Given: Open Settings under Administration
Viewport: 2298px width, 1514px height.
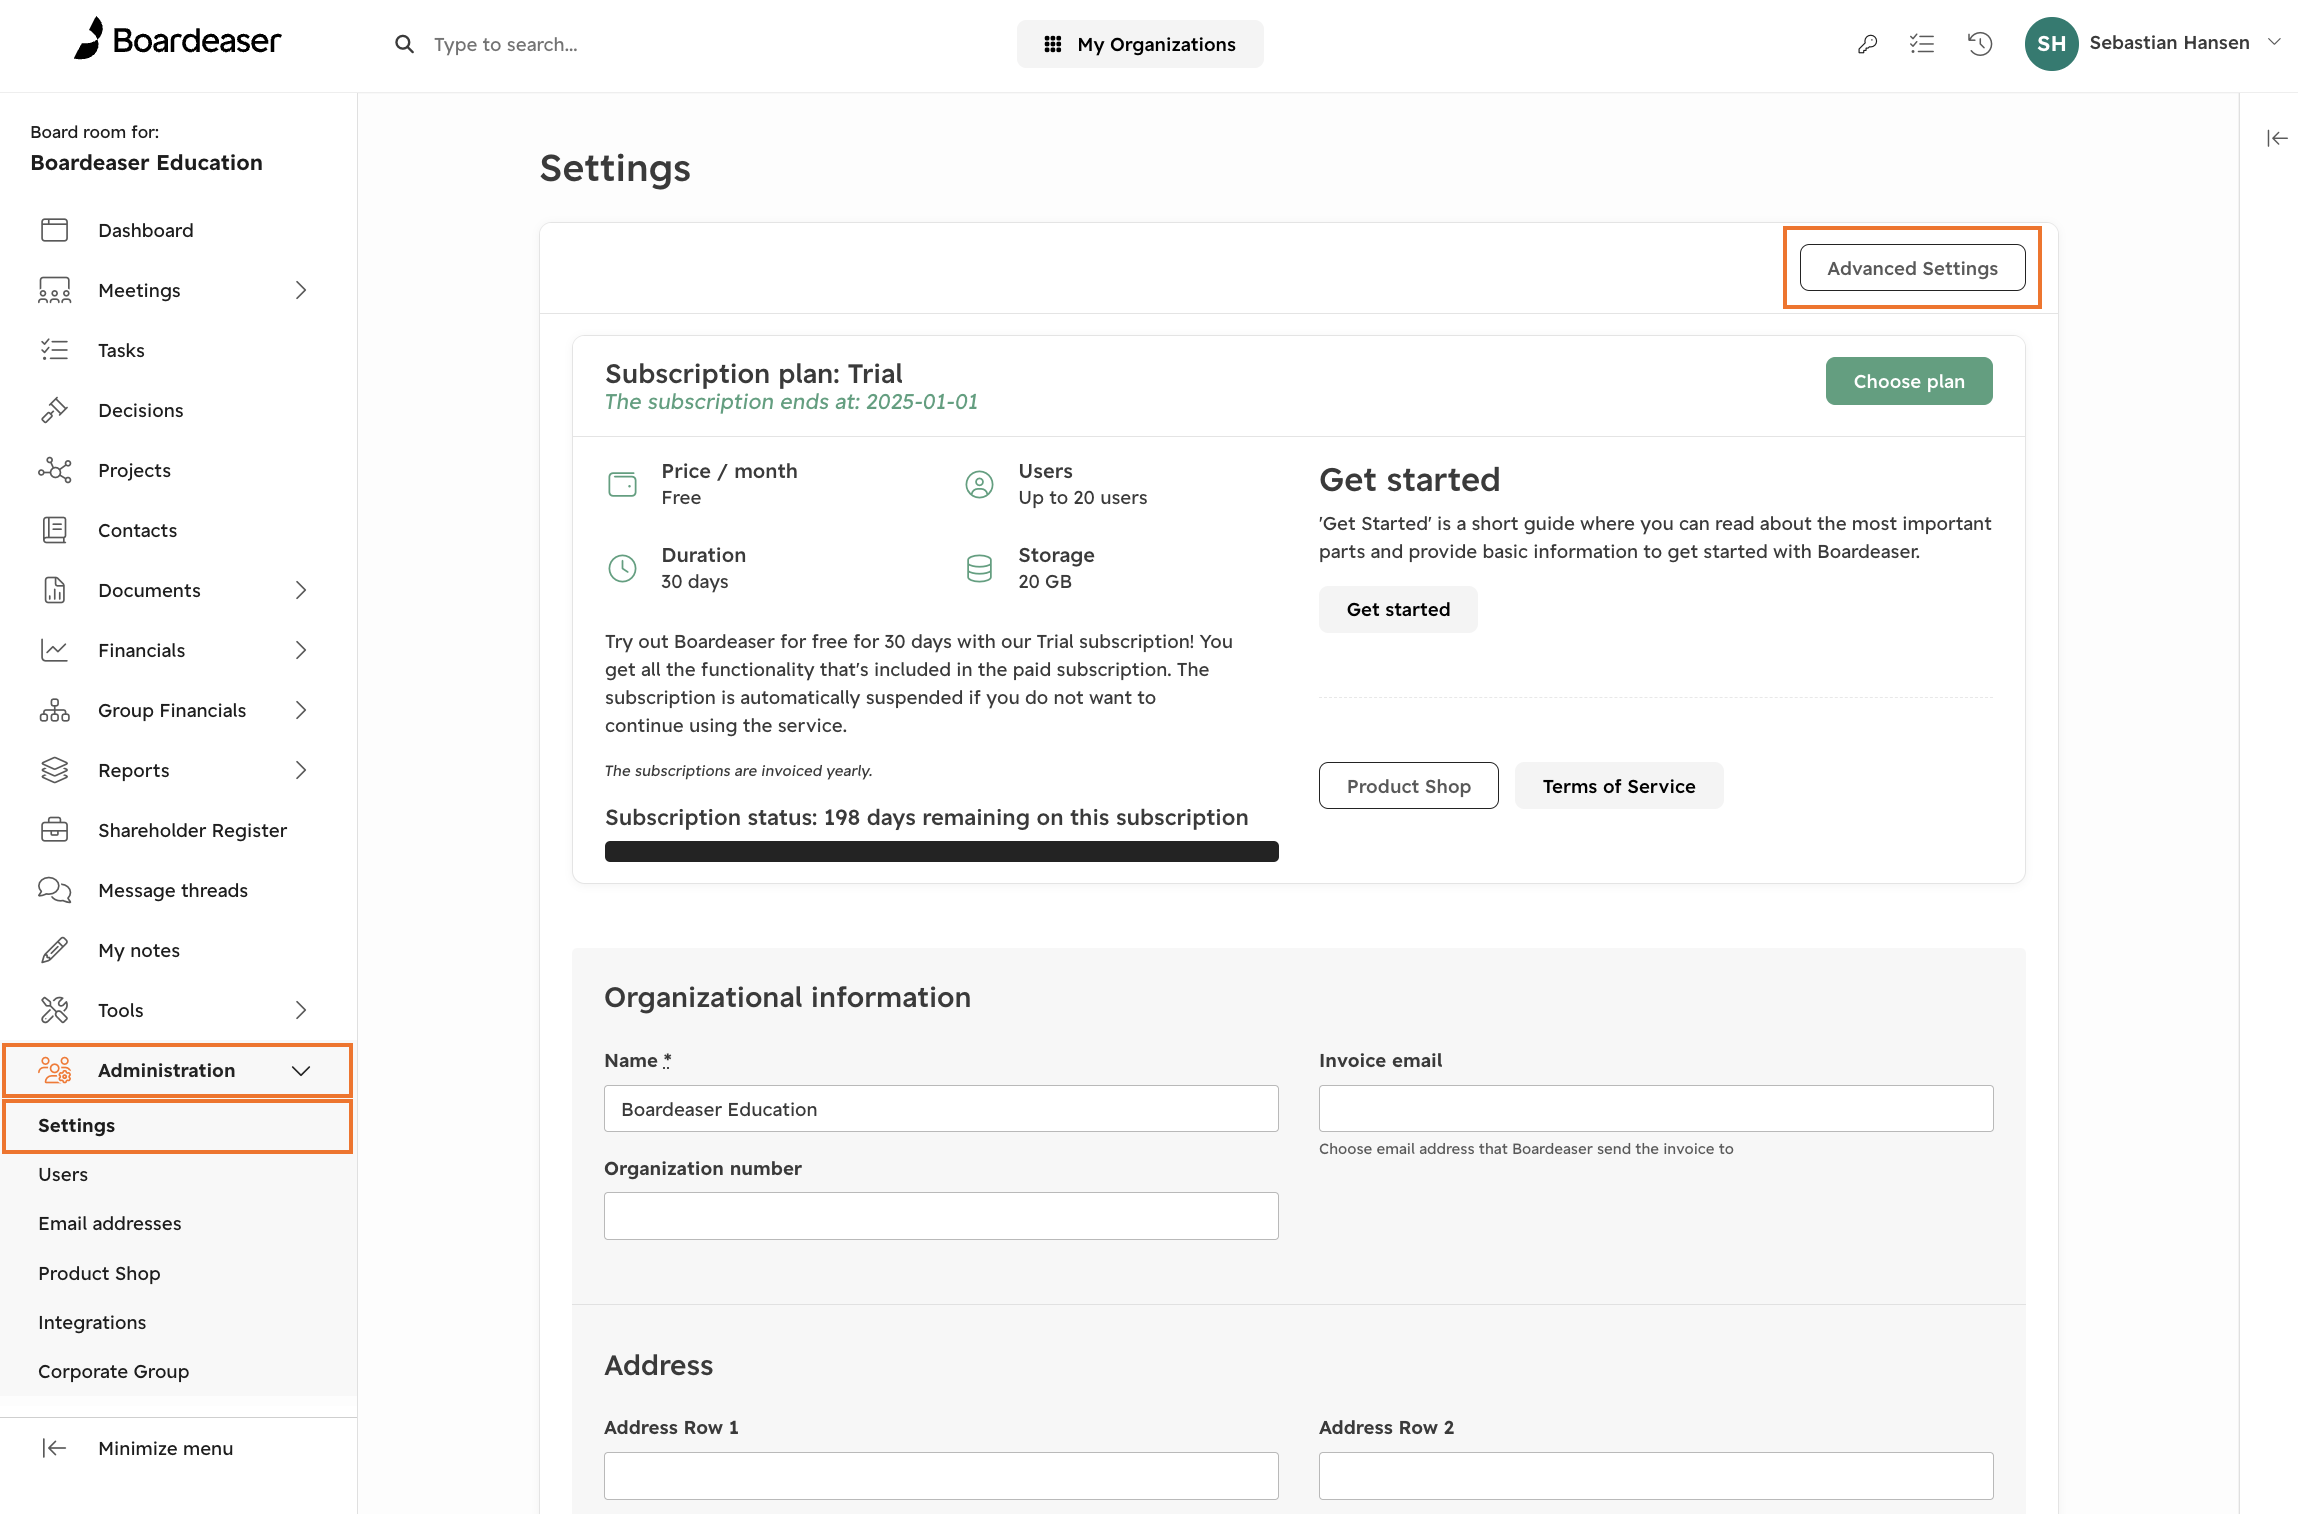Looking at the screenshot, I should (178, 1125).
